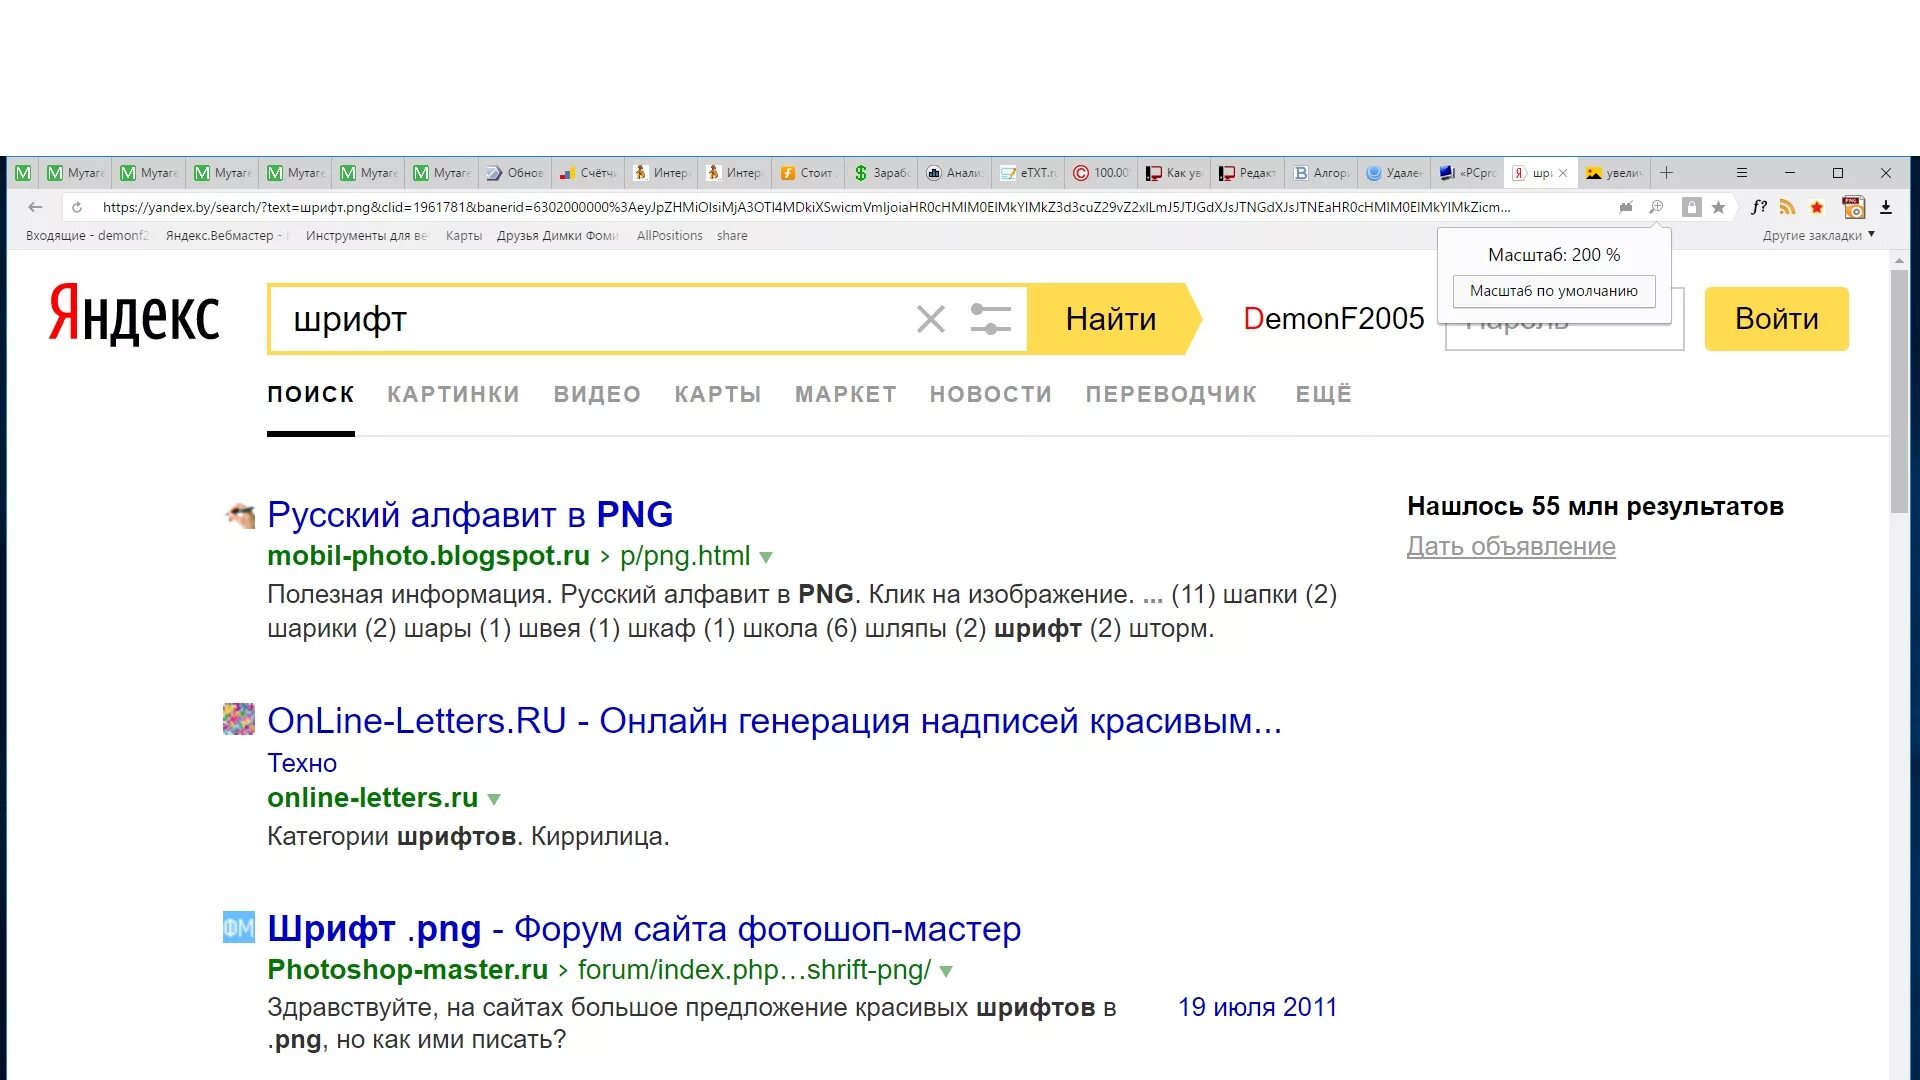
Task: Expand Photoshop-master.ru result dropdown arrow
Action: pyautogui.click(x=946, y=971)
